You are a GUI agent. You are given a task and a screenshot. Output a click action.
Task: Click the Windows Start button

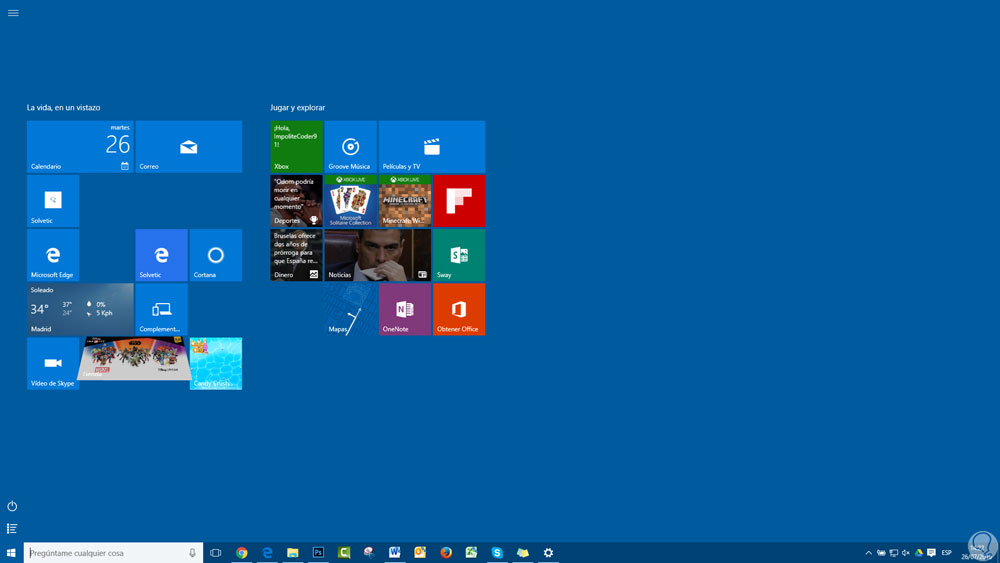point(11,553)
